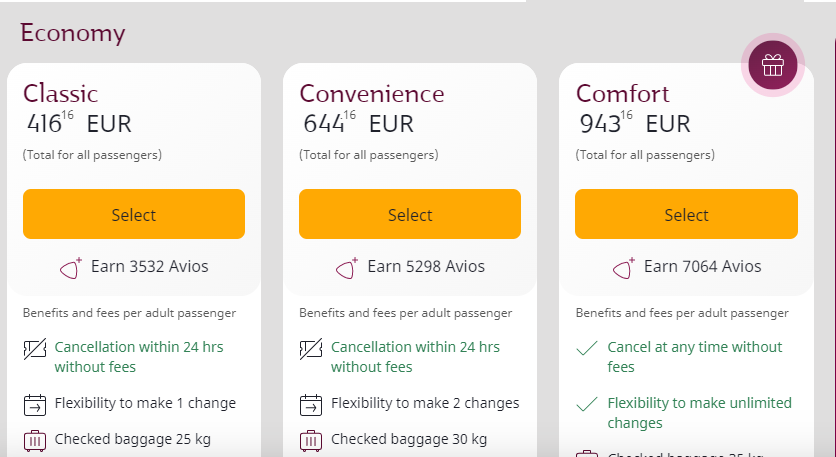This screenshot has width=836, height=457.
Task: Click Convenience flexibility calendar icon
Action: (x=311, y=405)
